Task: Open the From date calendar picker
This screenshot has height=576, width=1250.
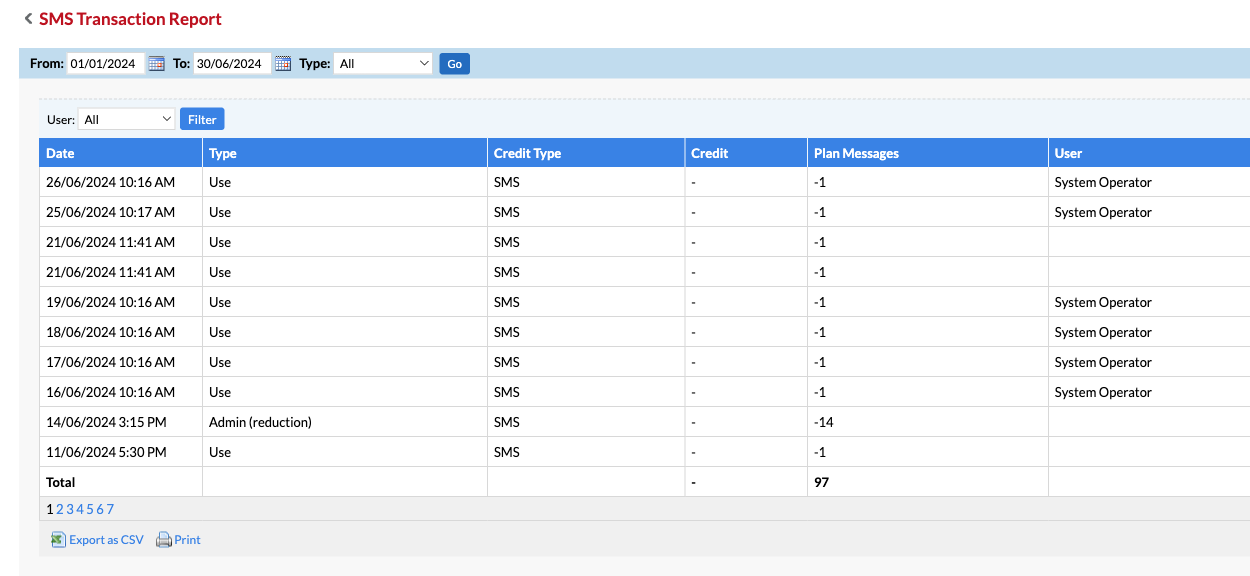Action: click(x=156, y=63)
